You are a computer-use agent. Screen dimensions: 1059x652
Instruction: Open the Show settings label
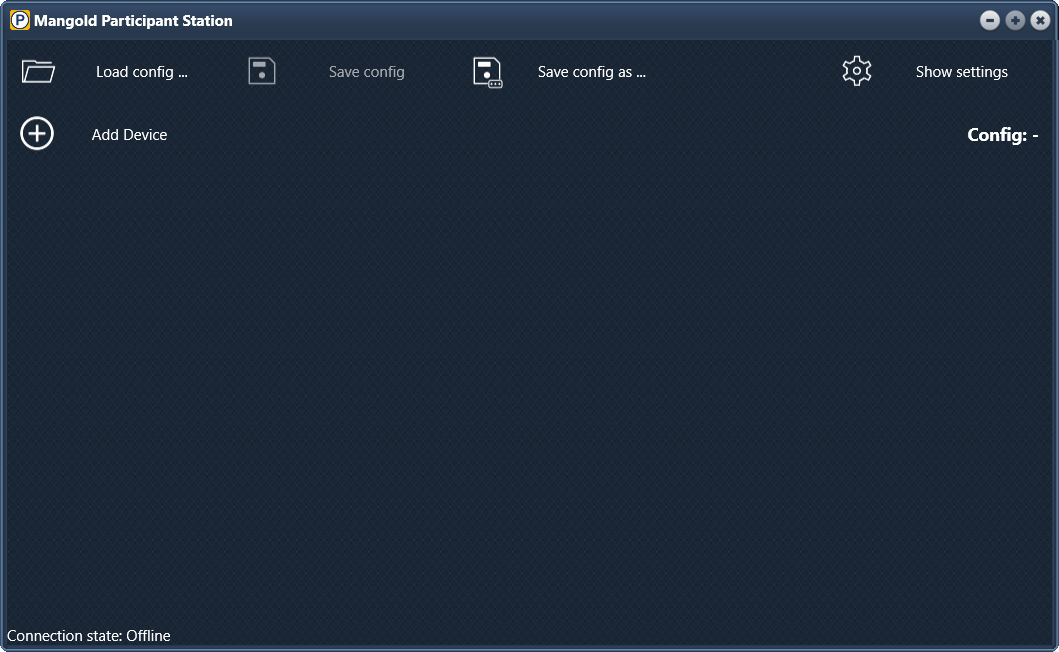click(962, 72)
